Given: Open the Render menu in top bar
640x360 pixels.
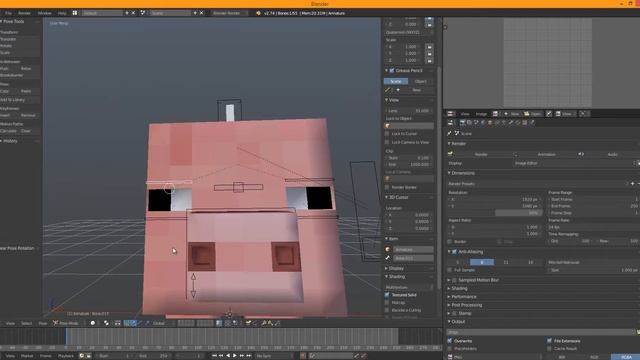Looking at the screenshot, I should click(24, 13).
